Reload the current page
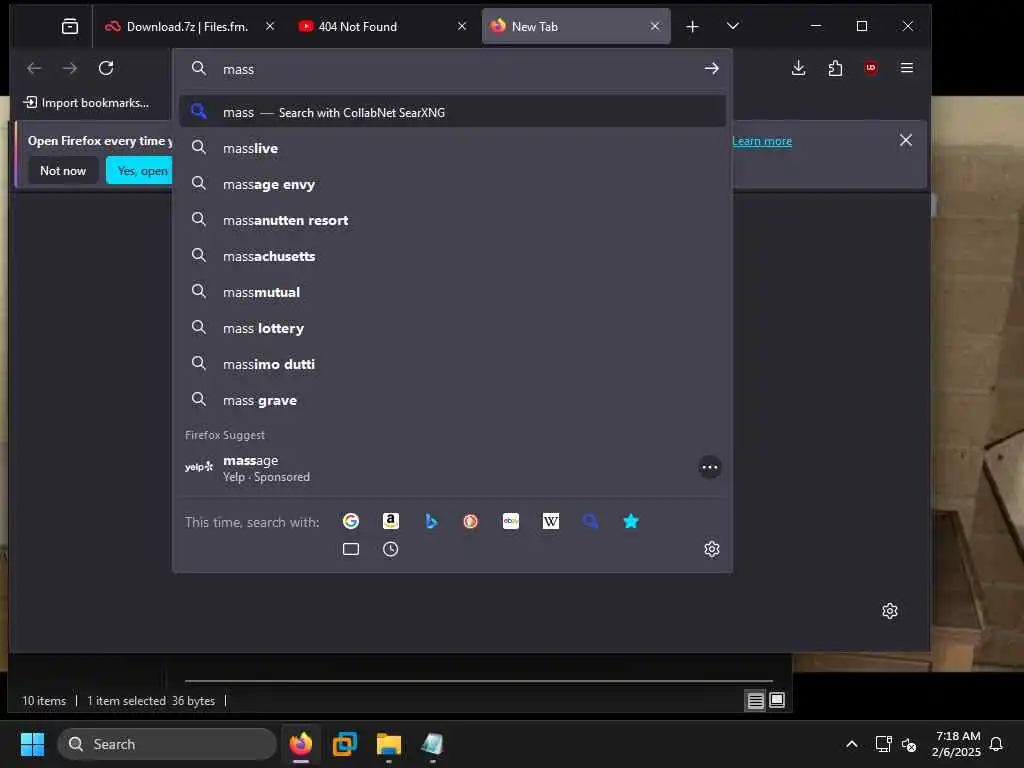 106,68
